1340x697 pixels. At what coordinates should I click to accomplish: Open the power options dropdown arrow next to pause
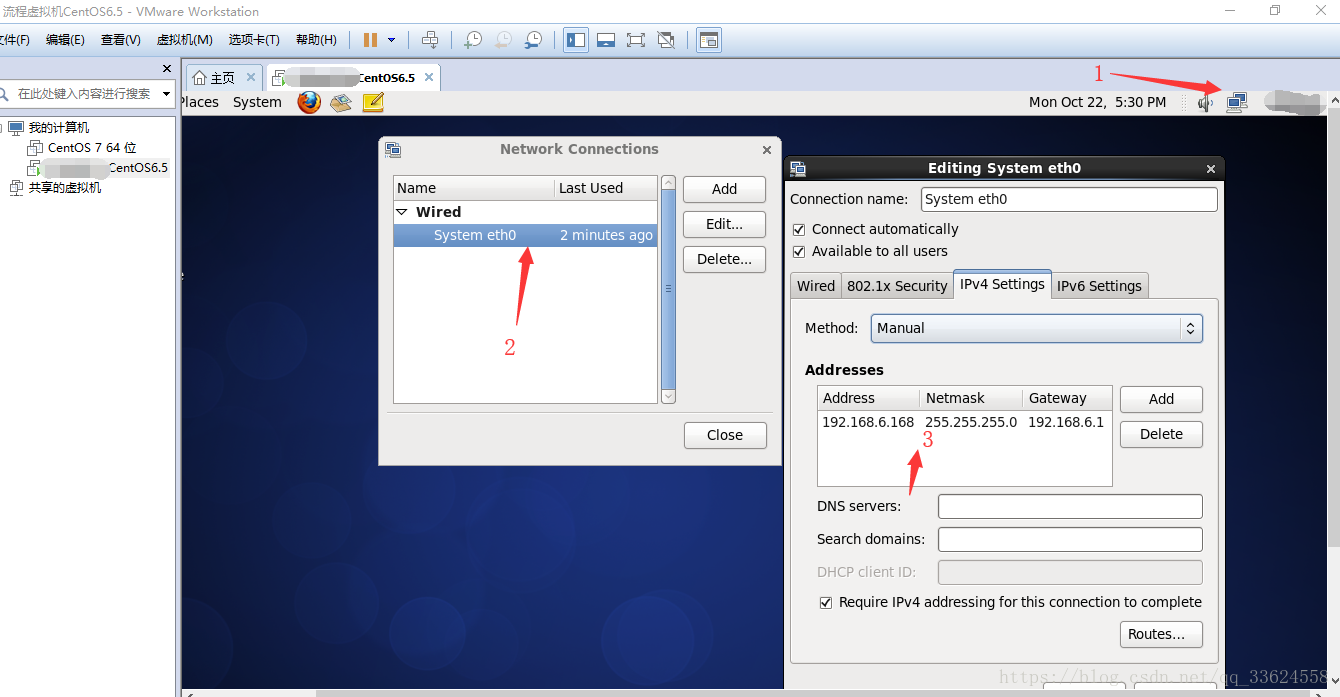[391, 40]
